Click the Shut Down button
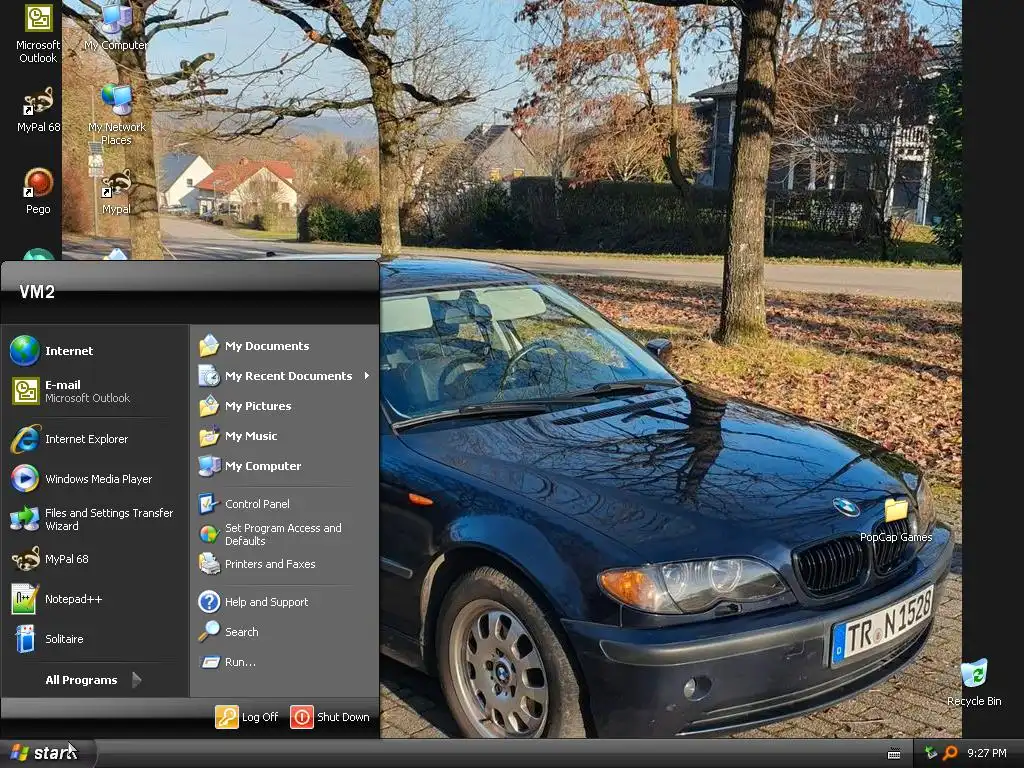 pyautogui.click(x=330, y=717)
